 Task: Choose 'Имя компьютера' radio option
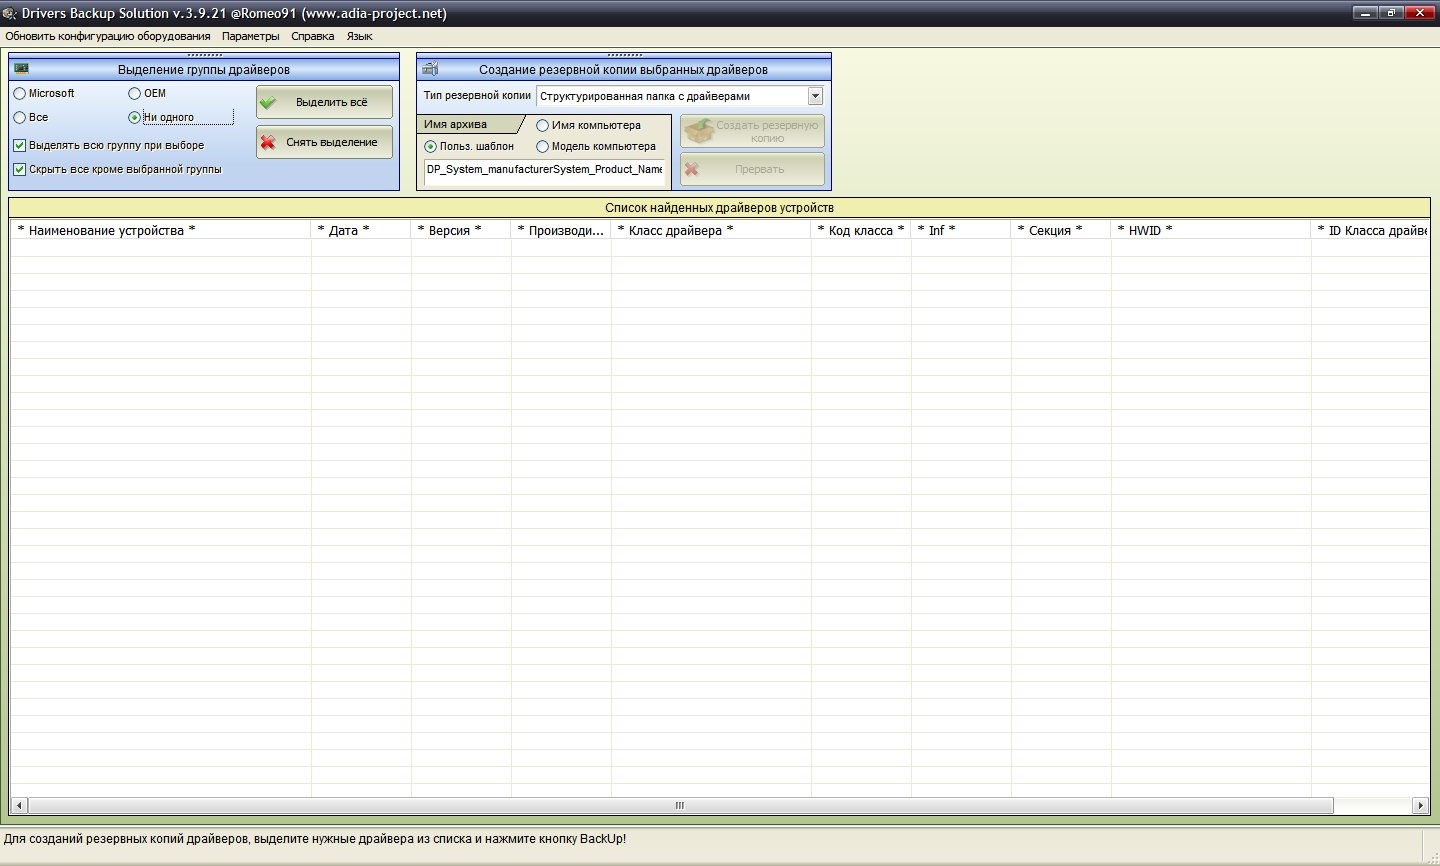click(x=543, y=126)
